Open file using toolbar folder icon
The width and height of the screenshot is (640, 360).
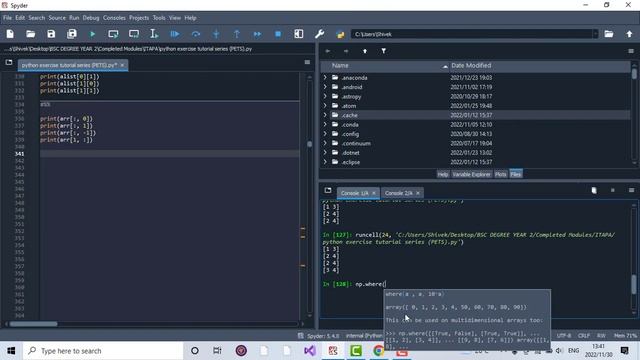click(x=31, y=34)
